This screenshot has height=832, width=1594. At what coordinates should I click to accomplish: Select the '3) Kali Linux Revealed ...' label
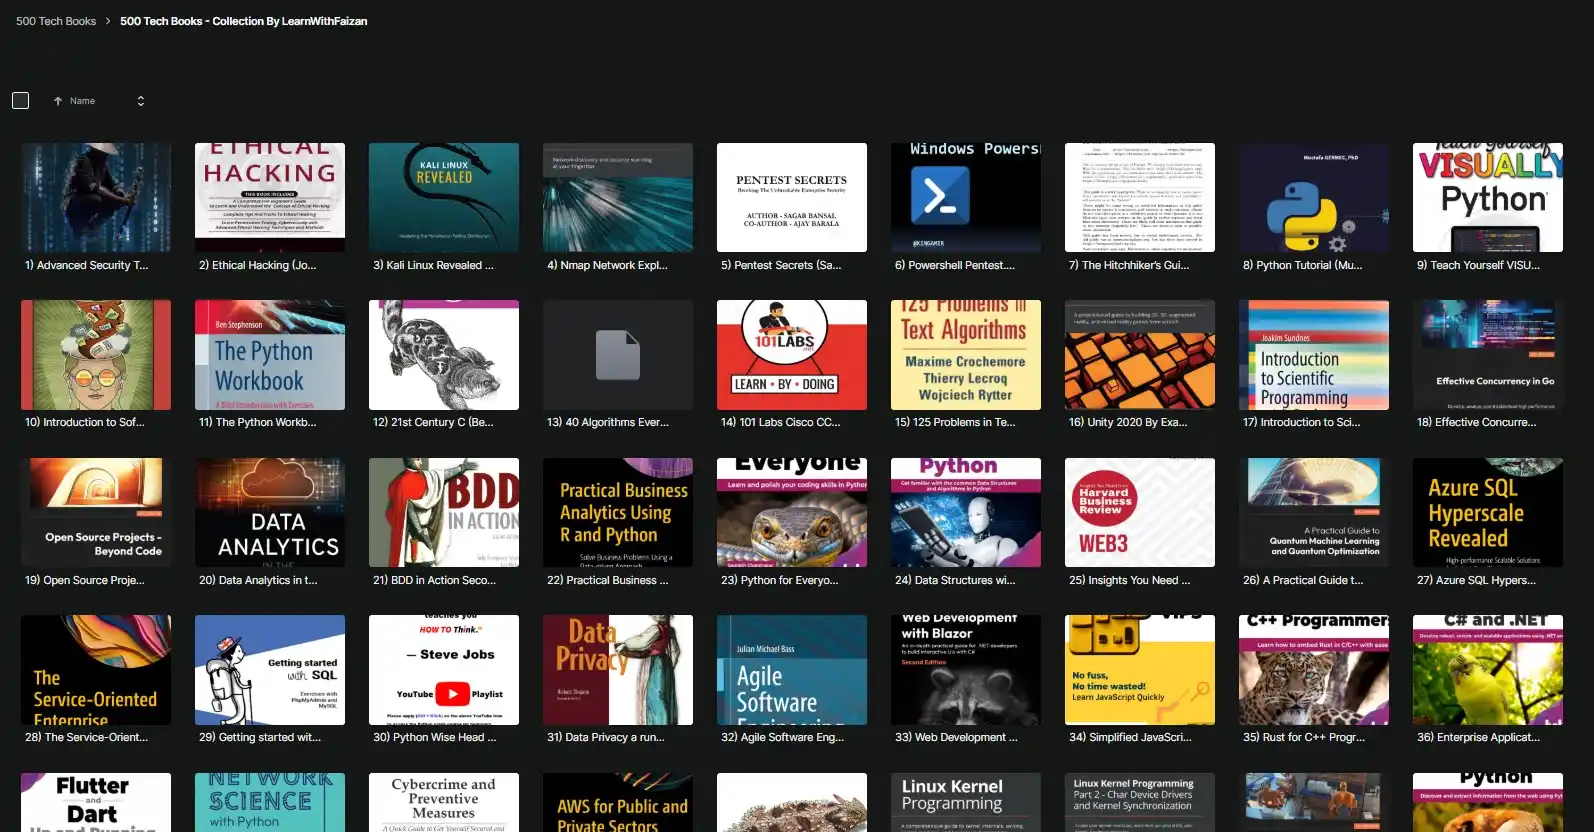[x=433, y=266]
